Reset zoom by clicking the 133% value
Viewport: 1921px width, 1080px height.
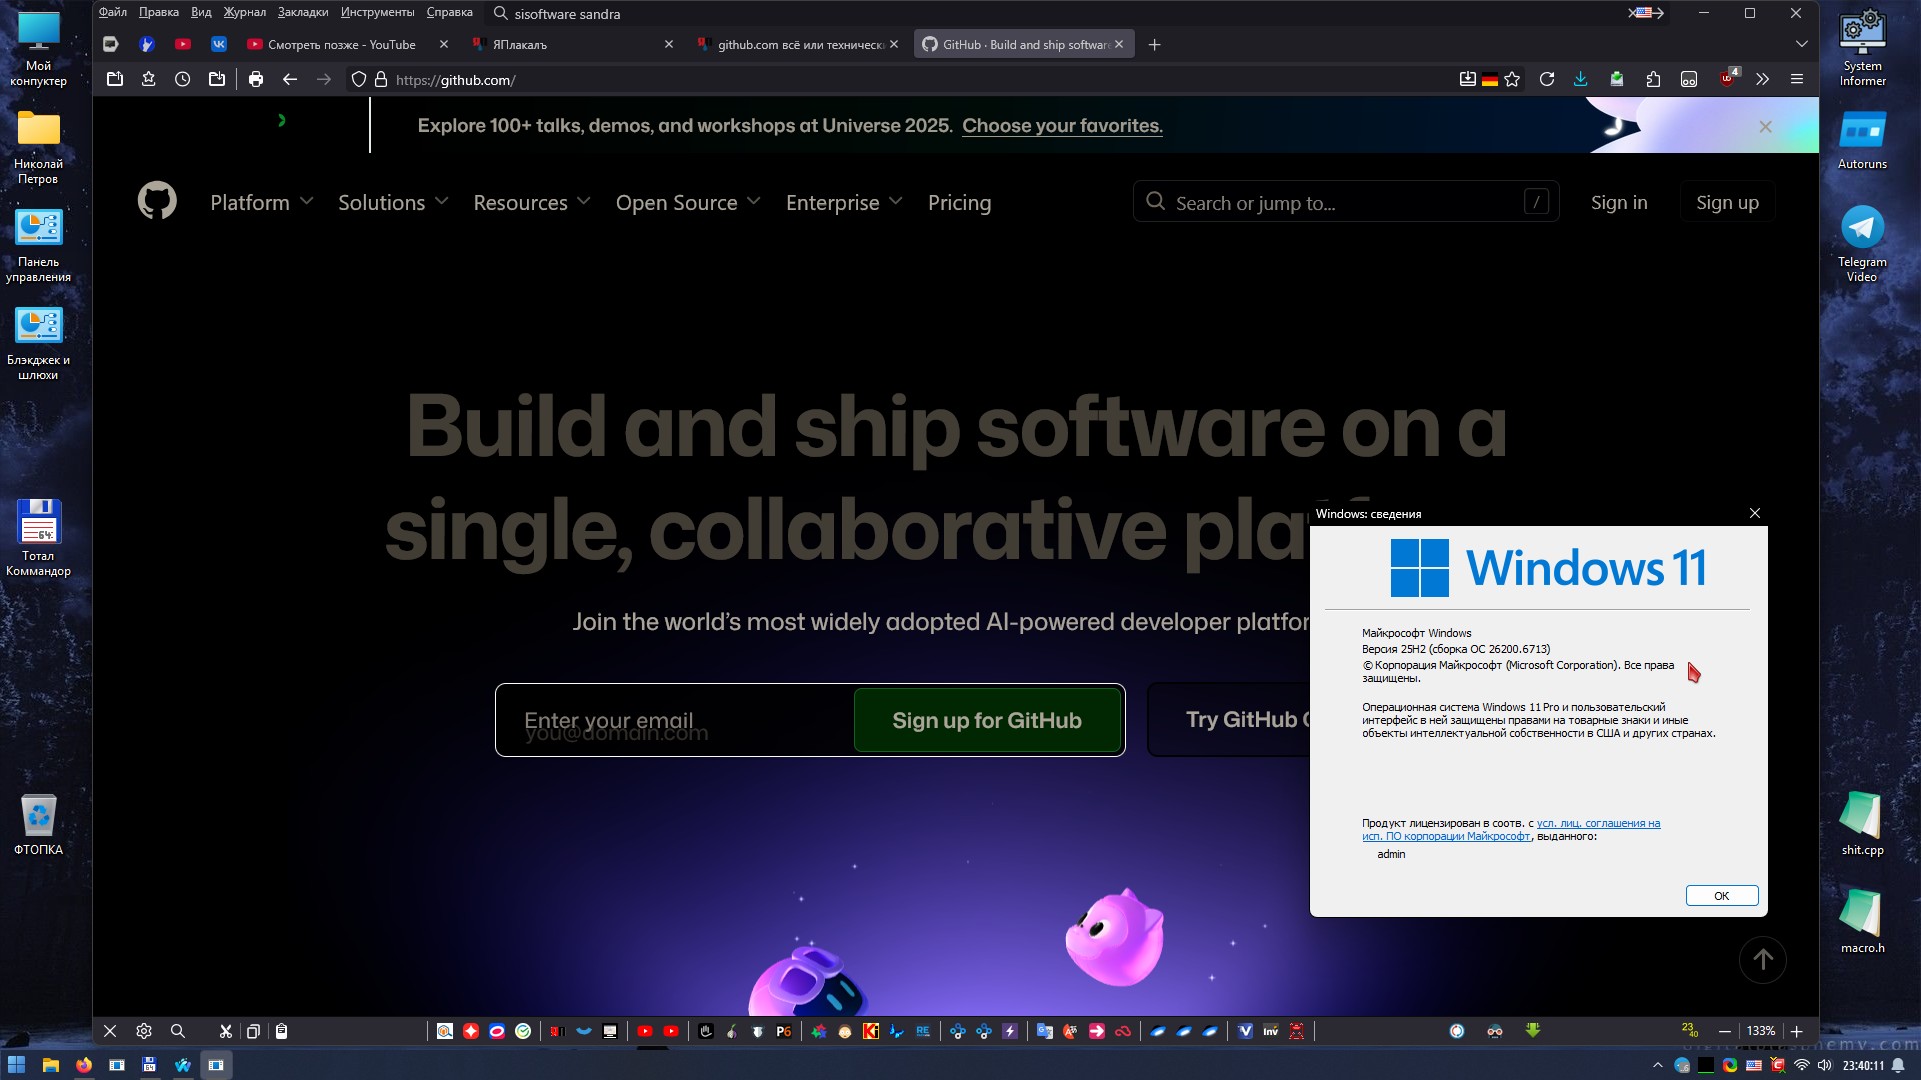click(x=1761, y=1031)
